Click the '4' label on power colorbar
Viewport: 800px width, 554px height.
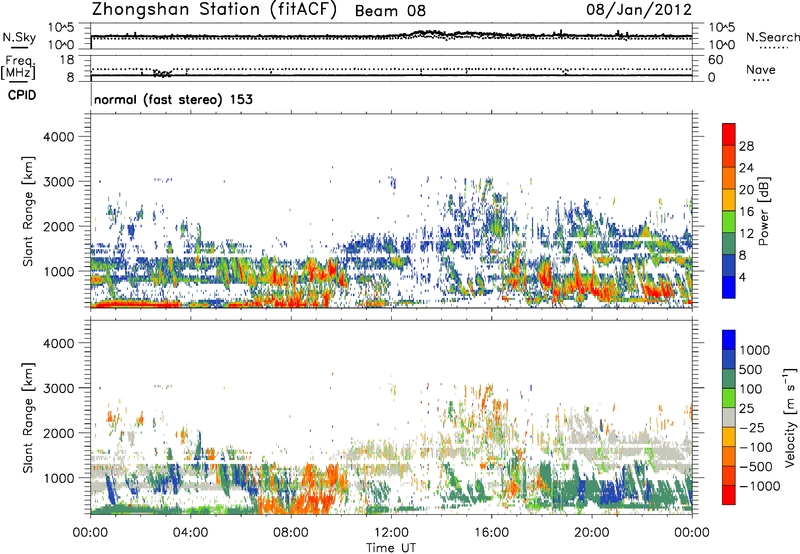(x=742, y=277)
